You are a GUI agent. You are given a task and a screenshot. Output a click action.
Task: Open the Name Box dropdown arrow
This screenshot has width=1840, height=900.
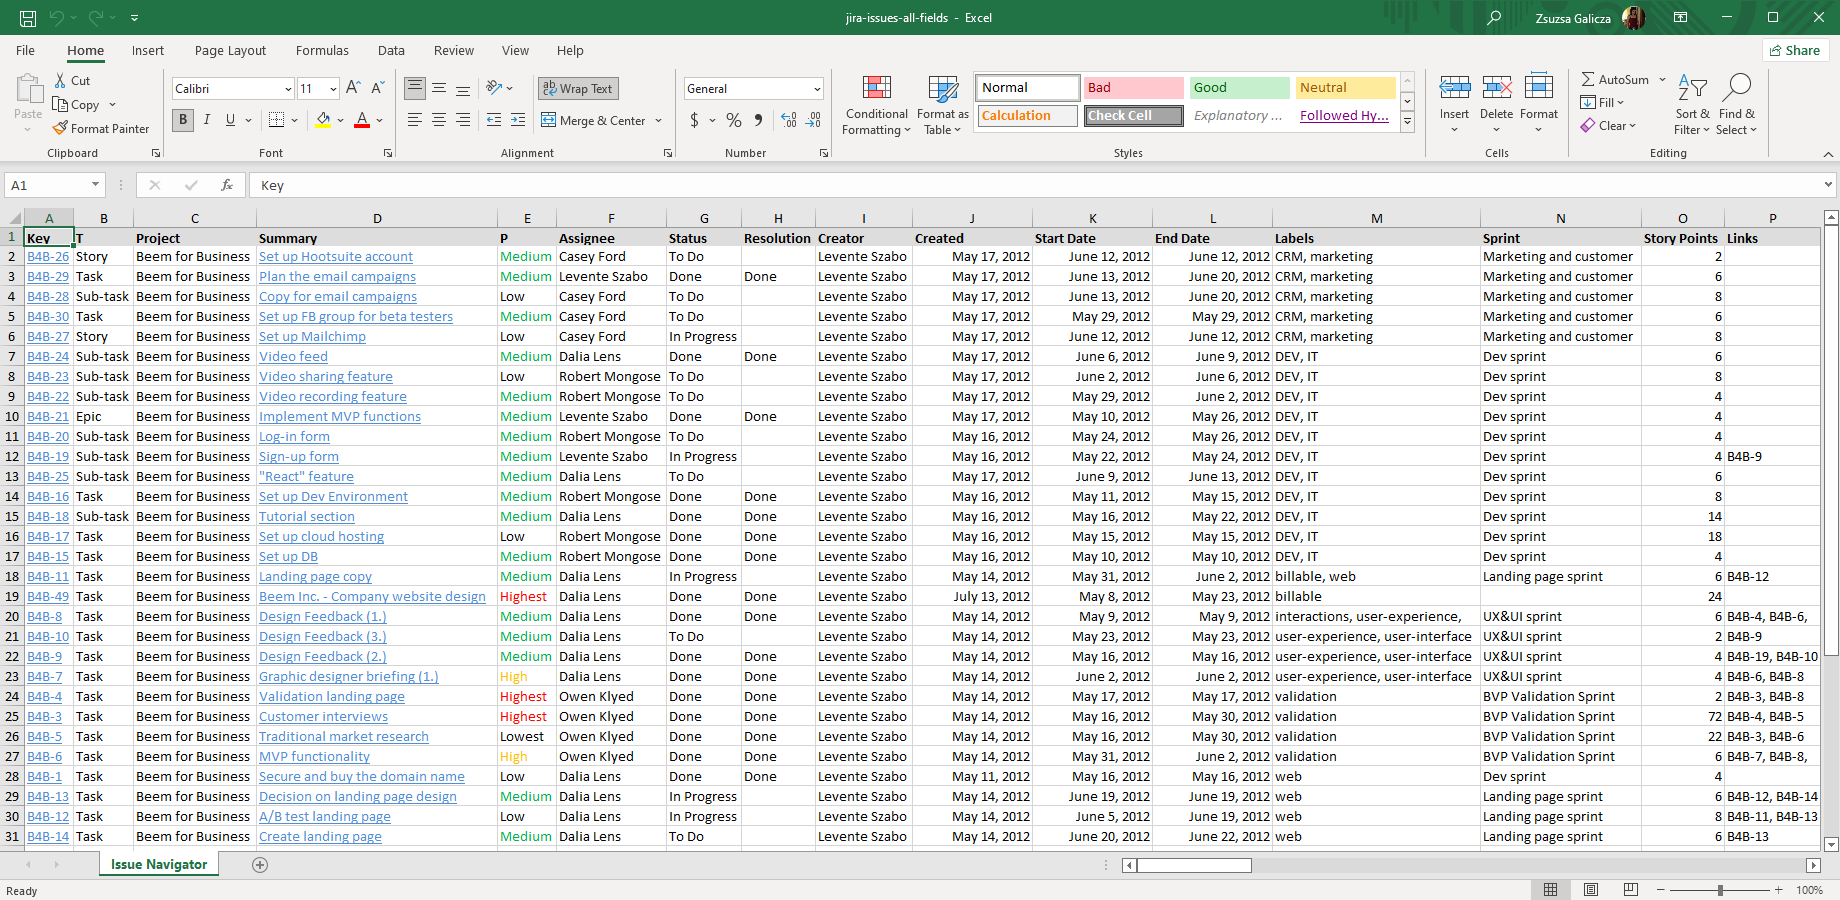pyautogui.click(x=96, y=185)
